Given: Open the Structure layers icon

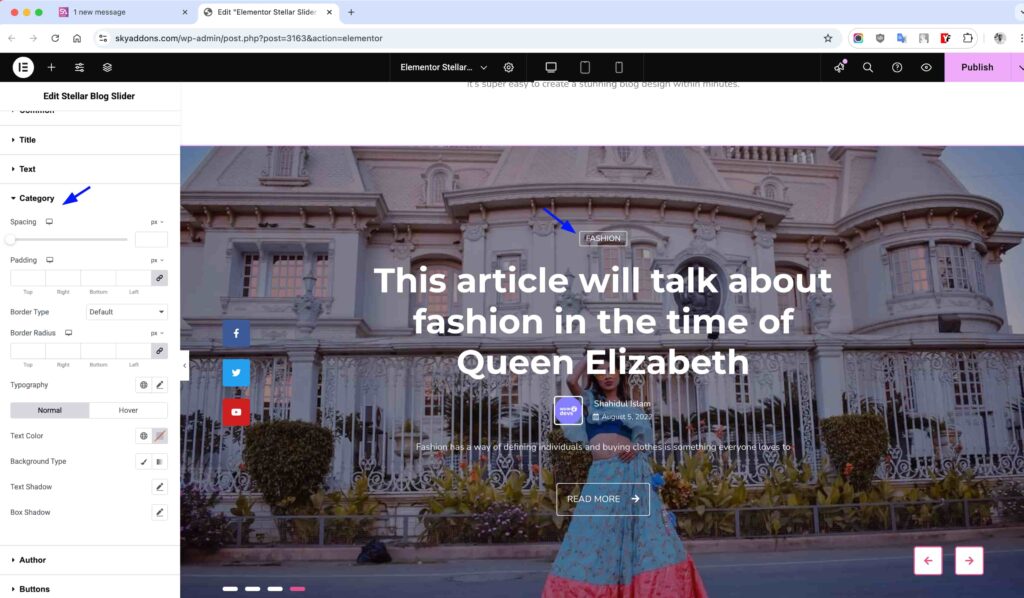Looking at the screenshot, I should click(x=107, y=67).
